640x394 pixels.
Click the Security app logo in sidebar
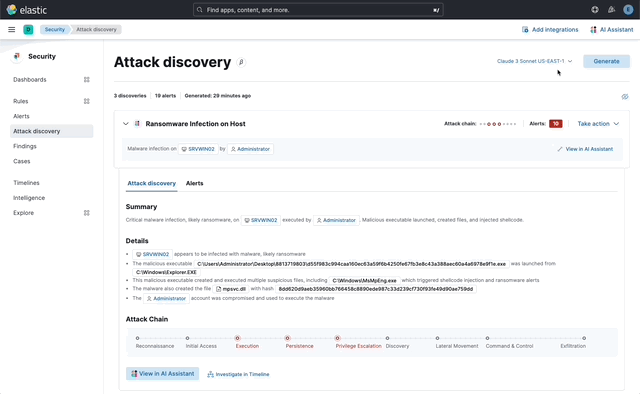pyautogui.click(x=17, y=56)
